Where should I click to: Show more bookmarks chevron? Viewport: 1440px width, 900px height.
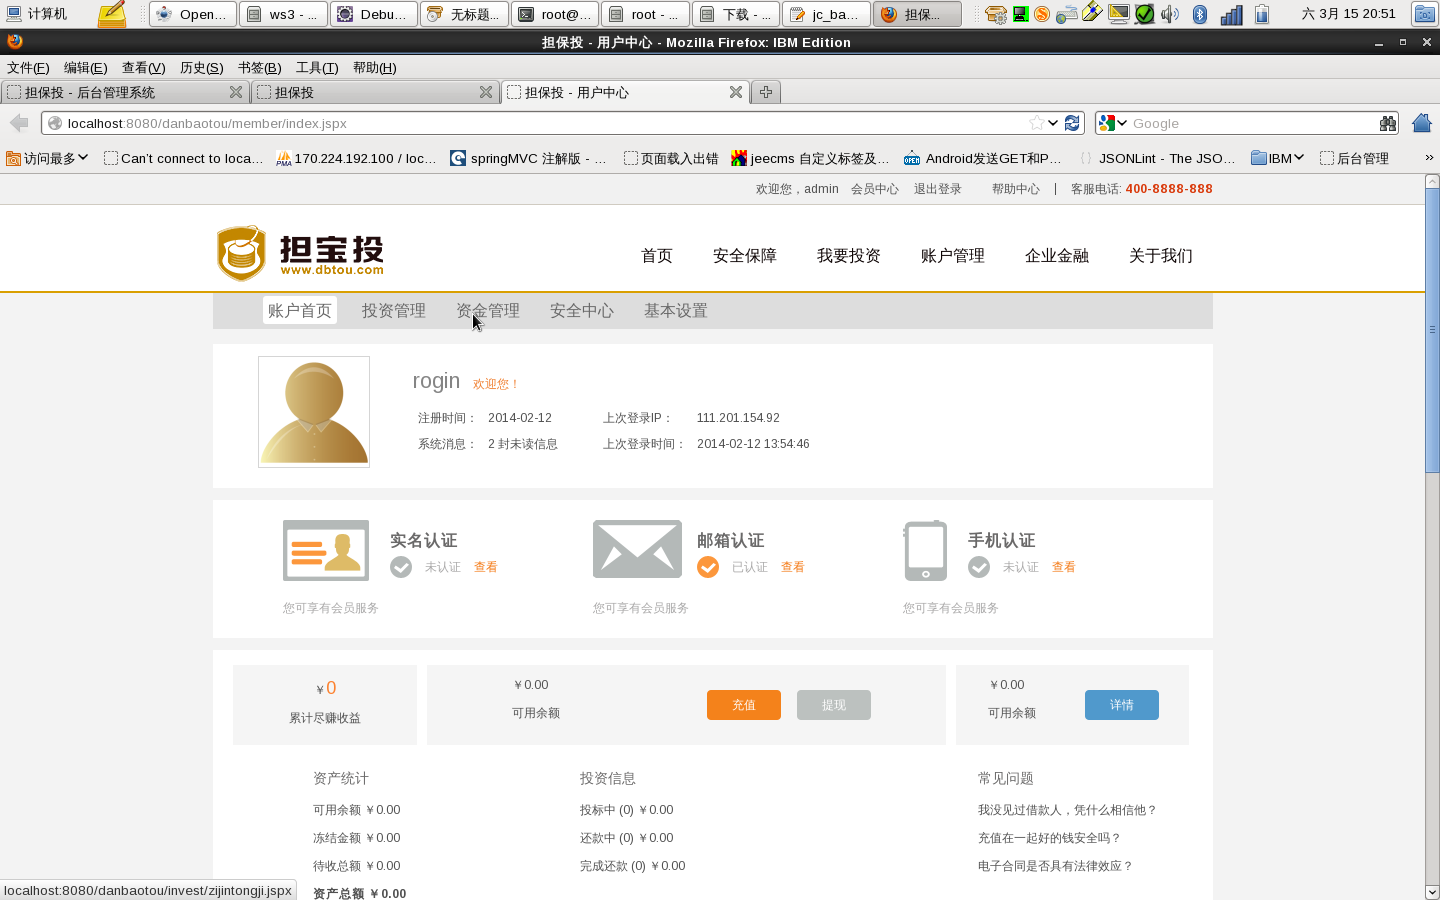pyautogui.click(x=1429, y=158)
